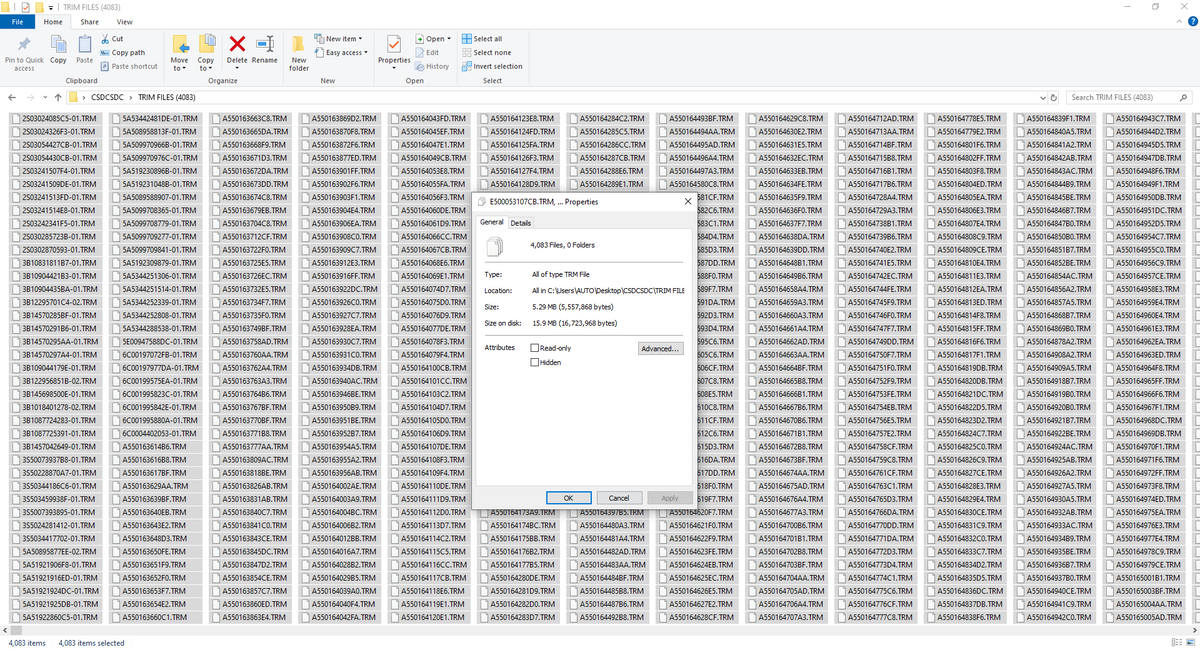The image size is (1200, 650).
Task: Open file History
Action: [435, 66]
